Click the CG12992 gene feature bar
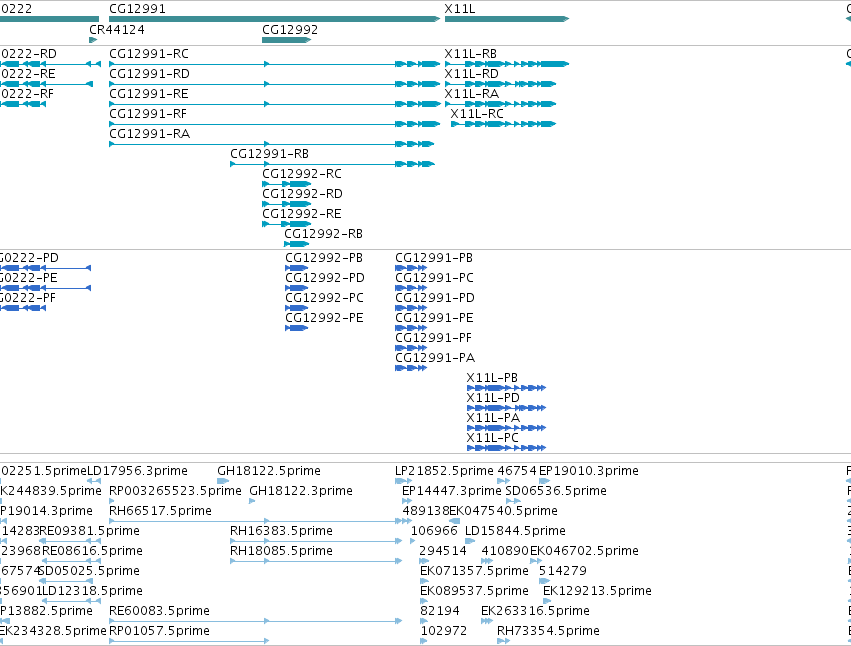 coord(287,40)
